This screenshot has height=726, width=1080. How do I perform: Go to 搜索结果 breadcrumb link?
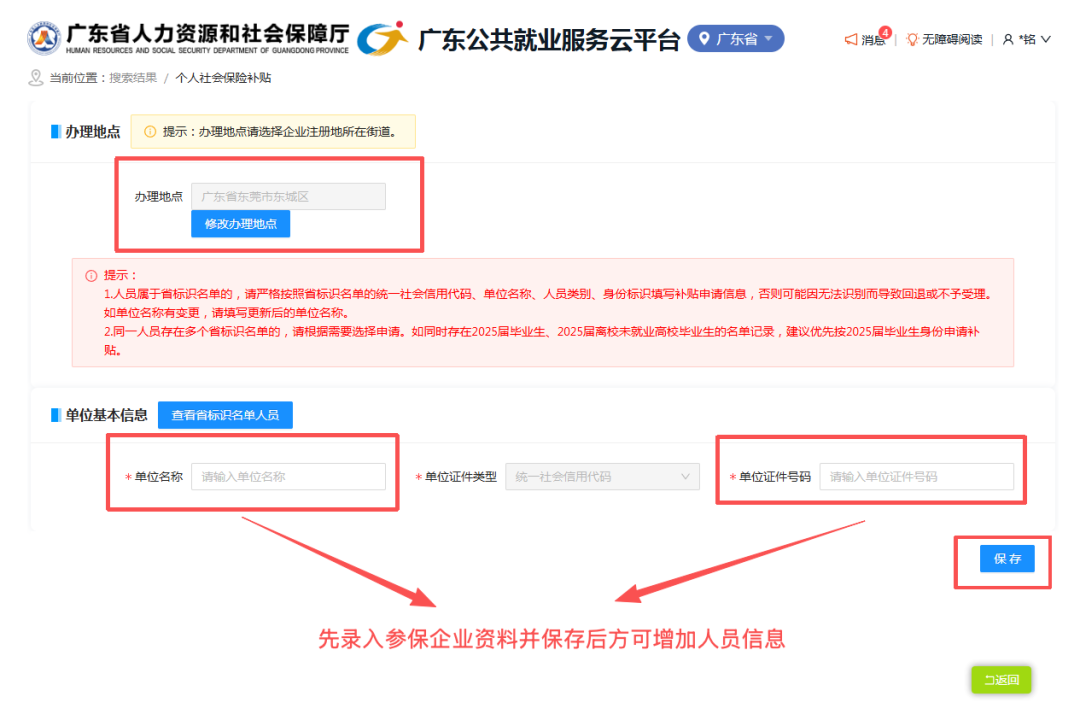click(x=133, y=78)
